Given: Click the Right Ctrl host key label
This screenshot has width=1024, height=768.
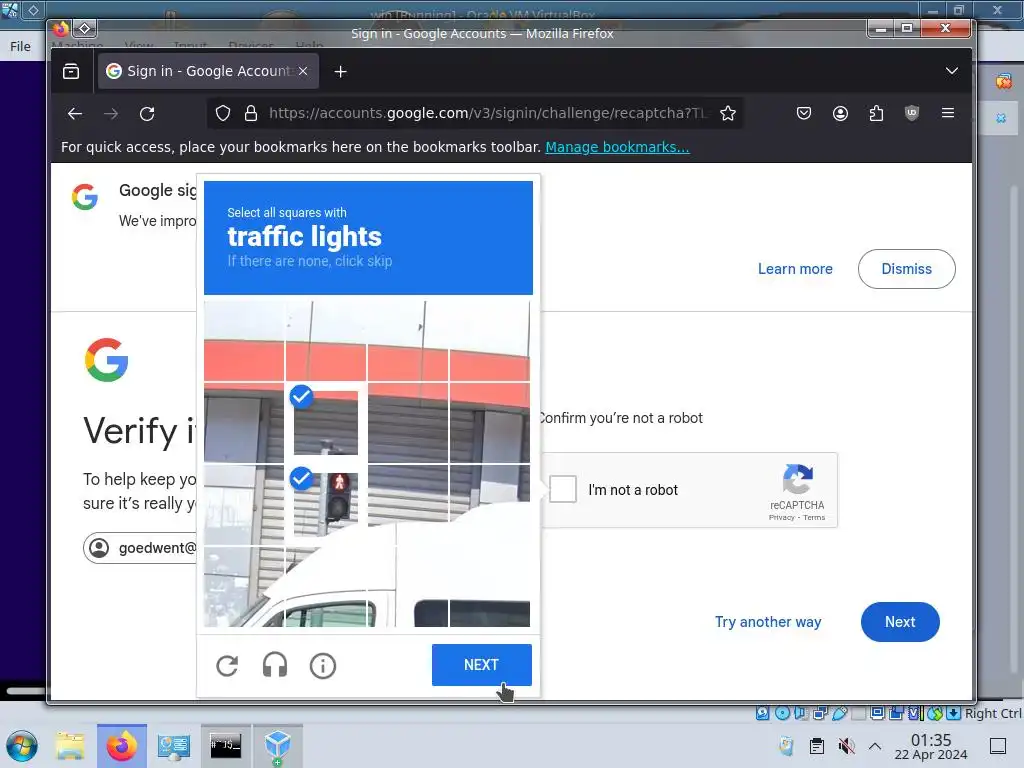Looking at the screenshot, I should pos(993,713).
